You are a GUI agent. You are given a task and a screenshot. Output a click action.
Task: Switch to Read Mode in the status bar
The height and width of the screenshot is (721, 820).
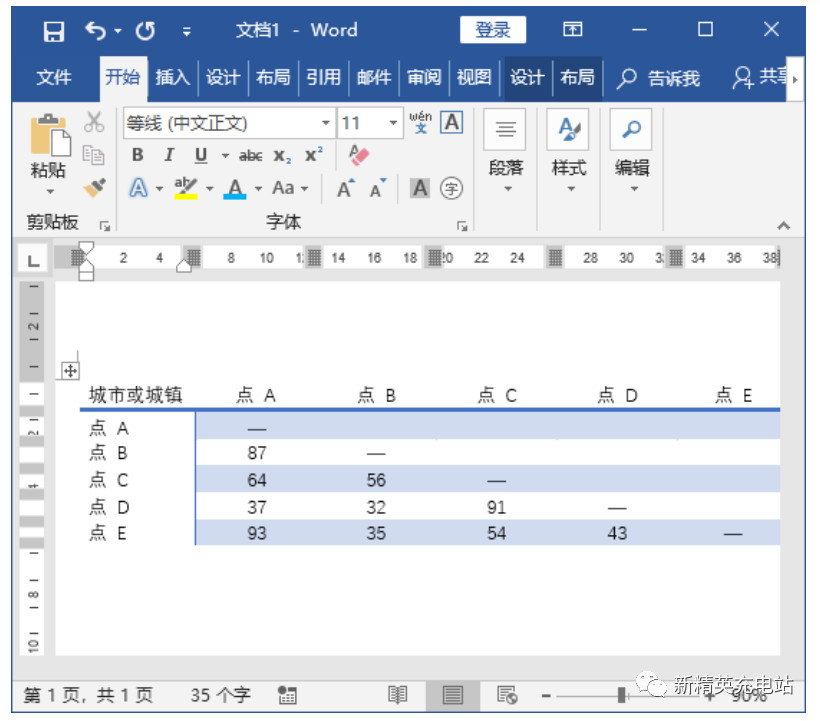[x=397, y=694]
